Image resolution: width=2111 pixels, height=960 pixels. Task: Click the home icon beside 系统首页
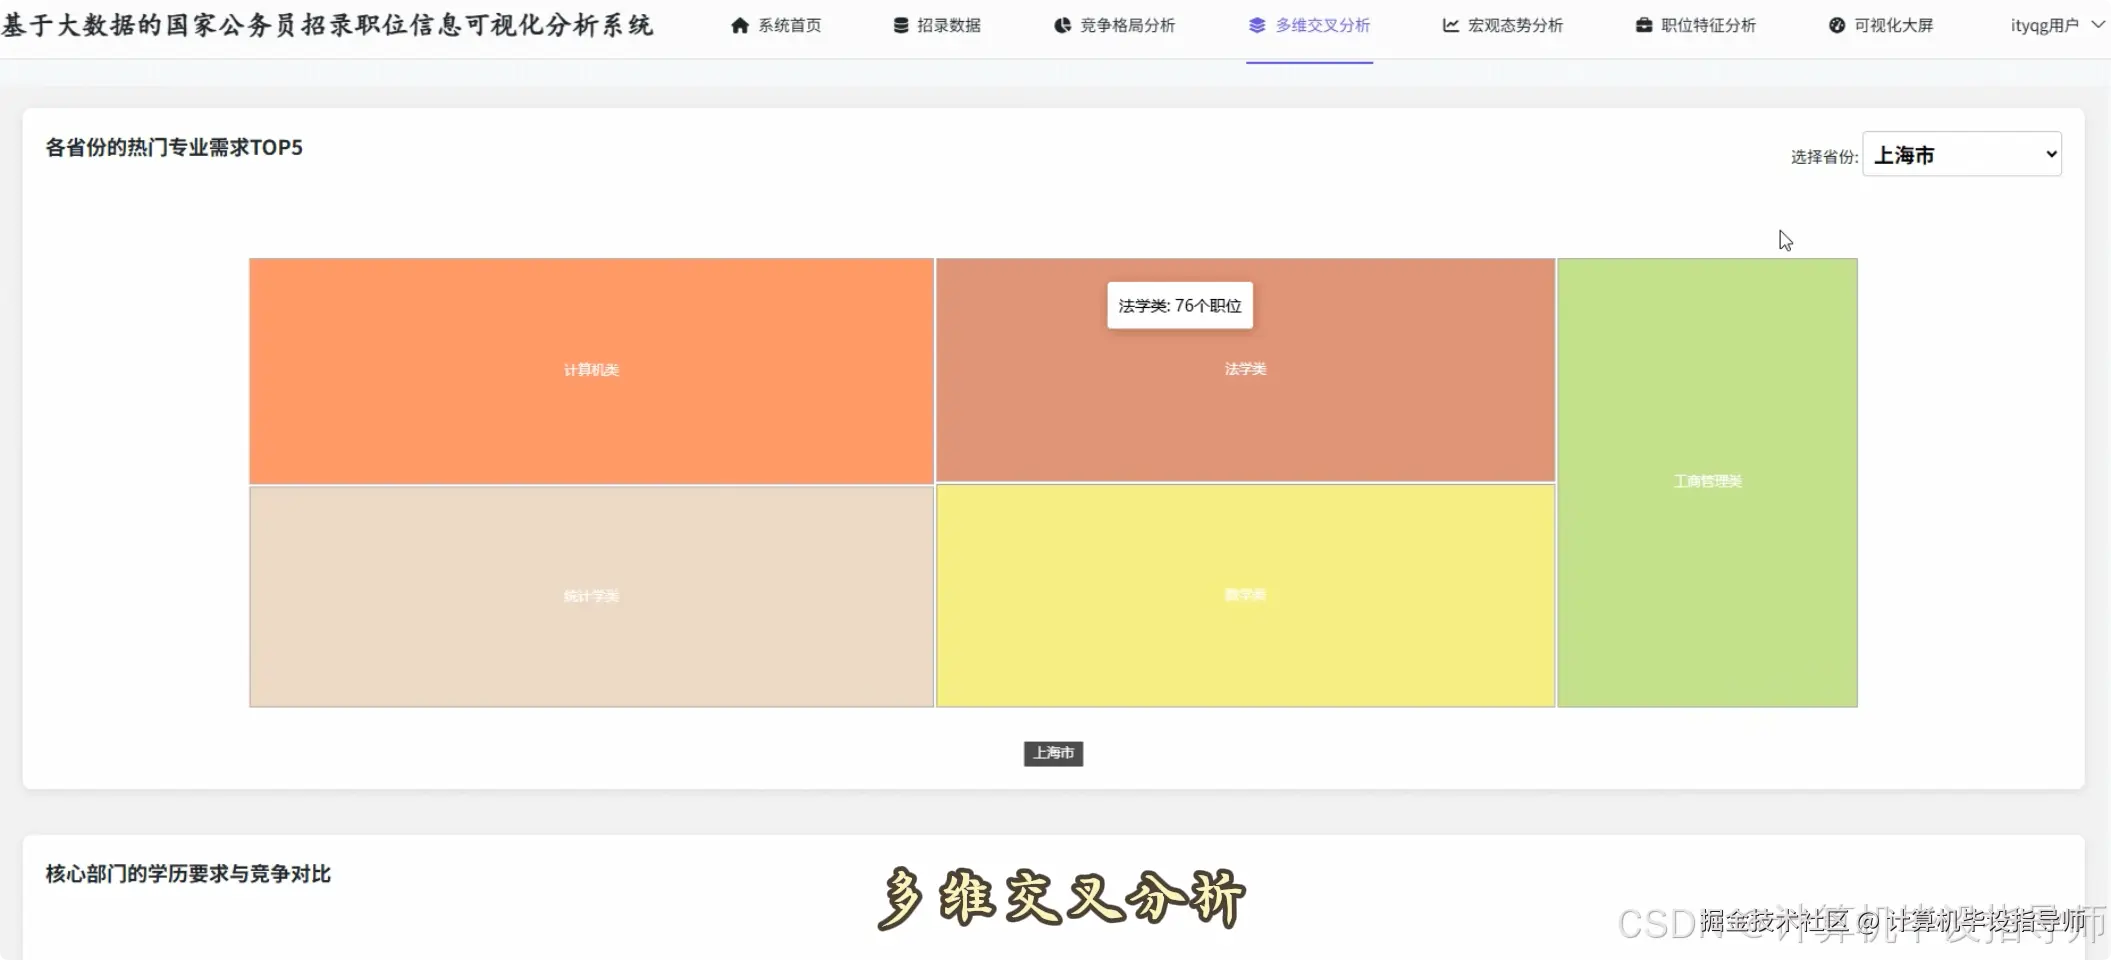coord(740,25)
